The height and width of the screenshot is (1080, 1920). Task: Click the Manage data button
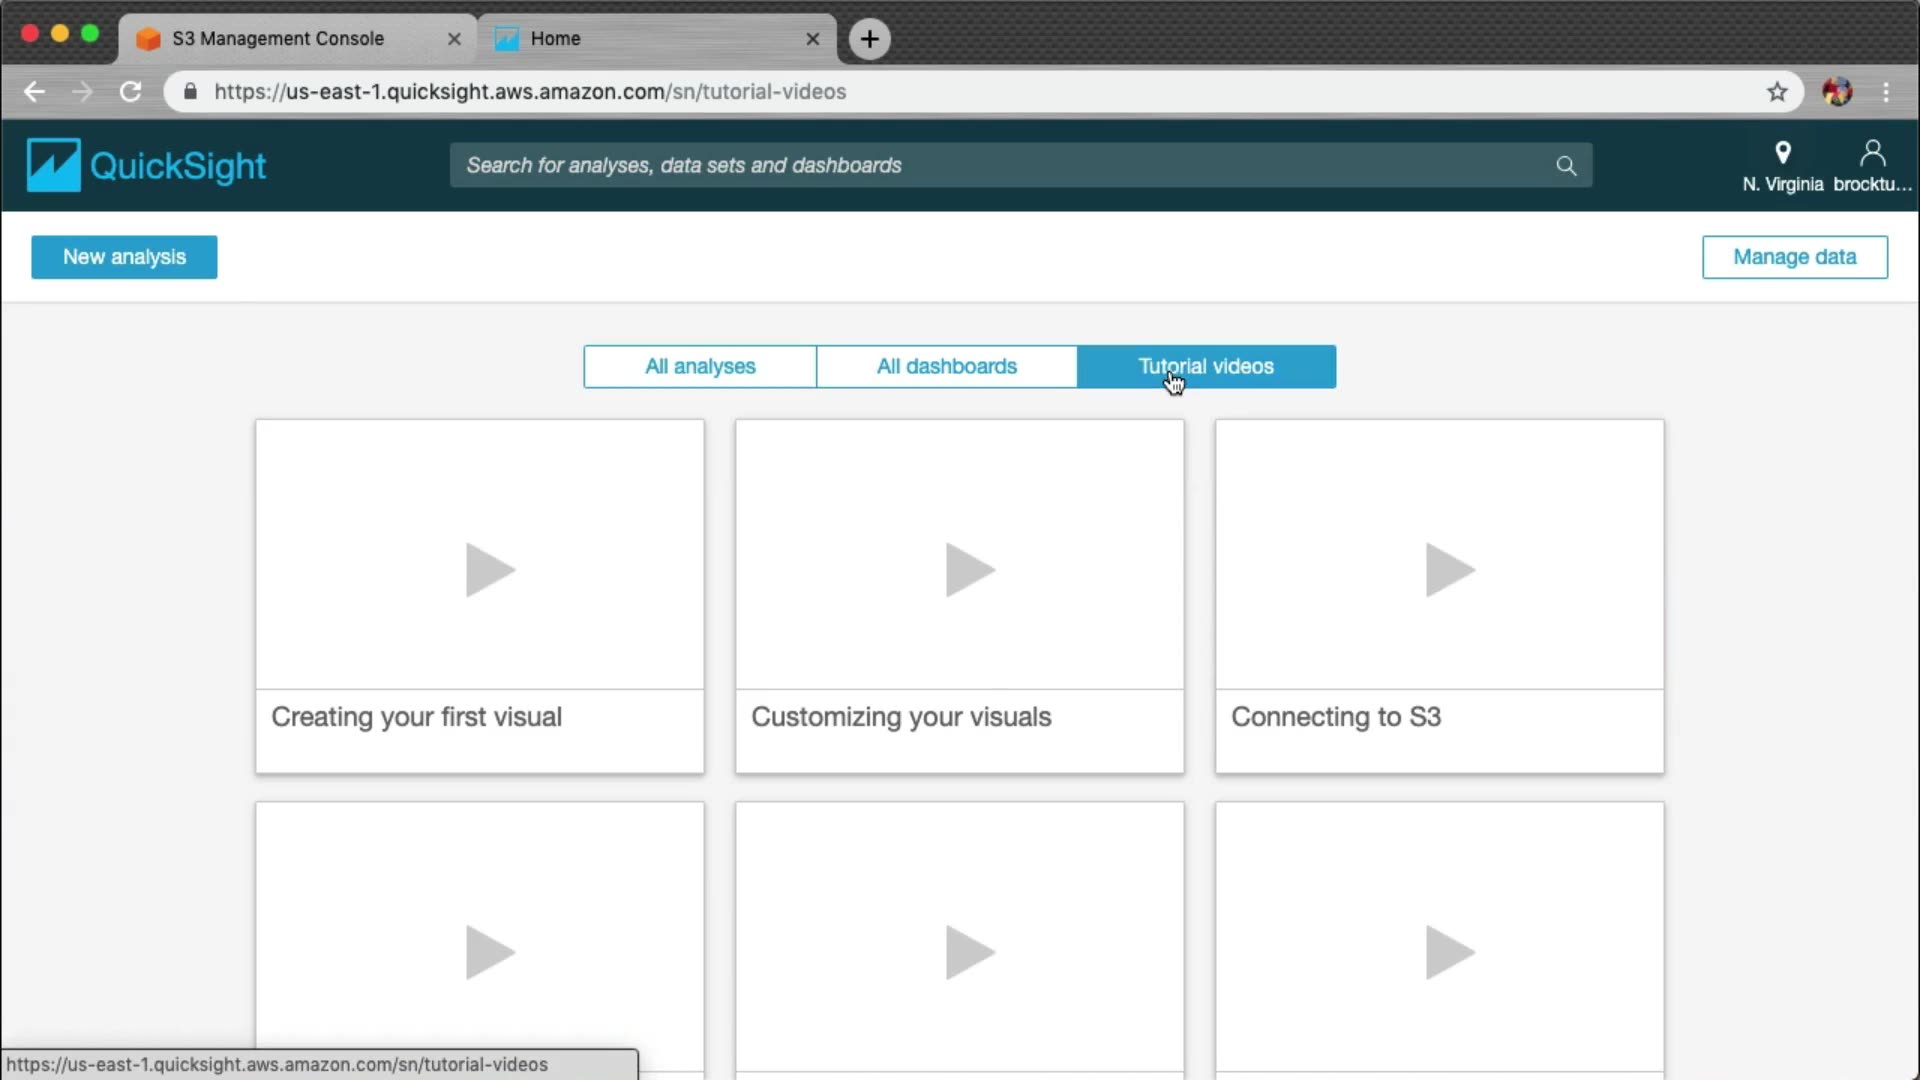coord(1794,257)
